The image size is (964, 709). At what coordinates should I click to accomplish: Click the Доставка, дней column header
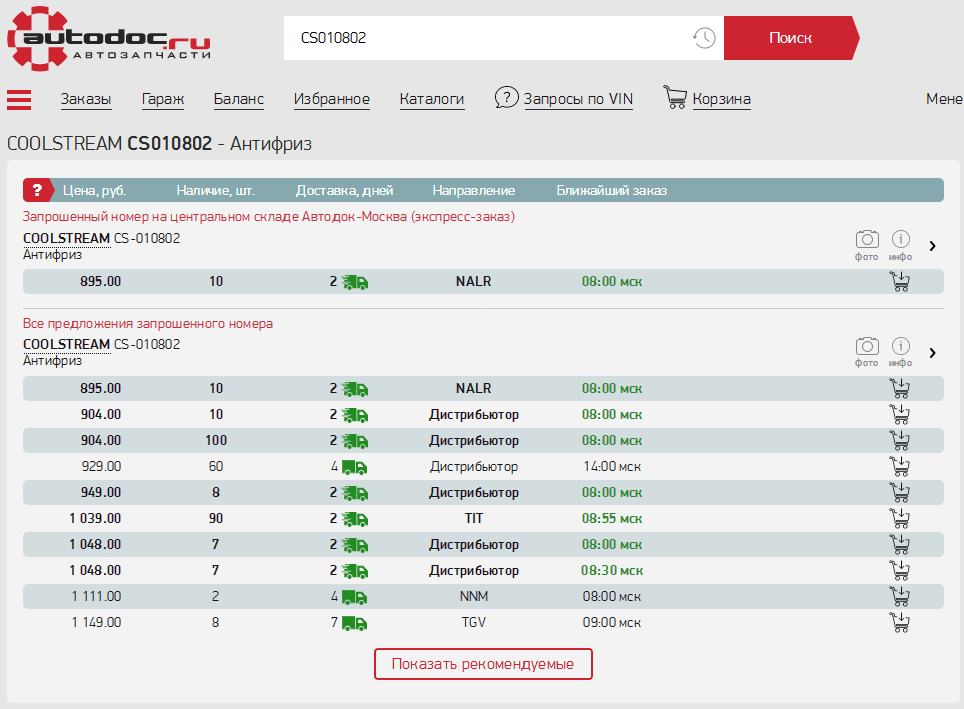pyautogui.click(x=344, y=191)
